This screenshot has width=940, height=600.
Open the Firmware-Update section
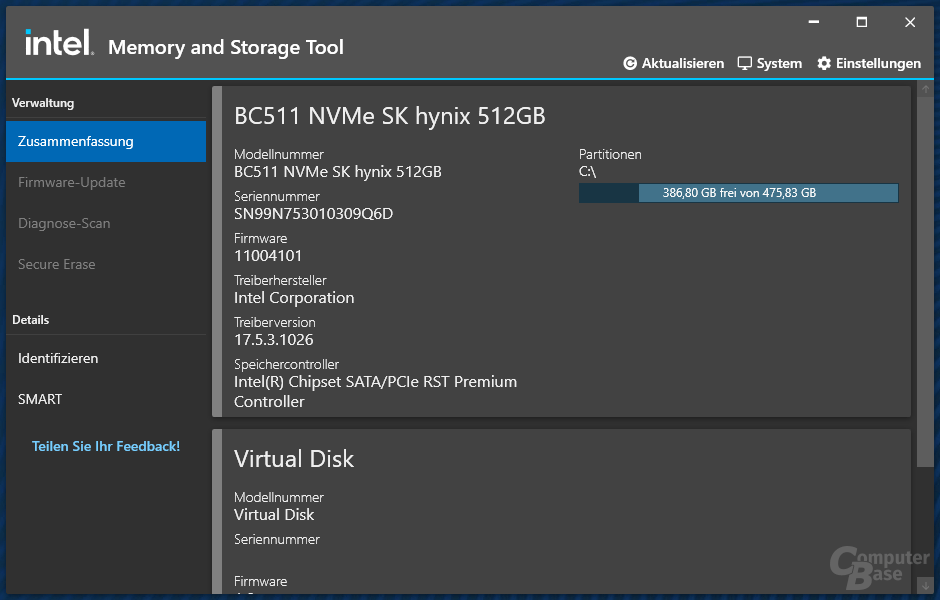[x=106, y=182]
